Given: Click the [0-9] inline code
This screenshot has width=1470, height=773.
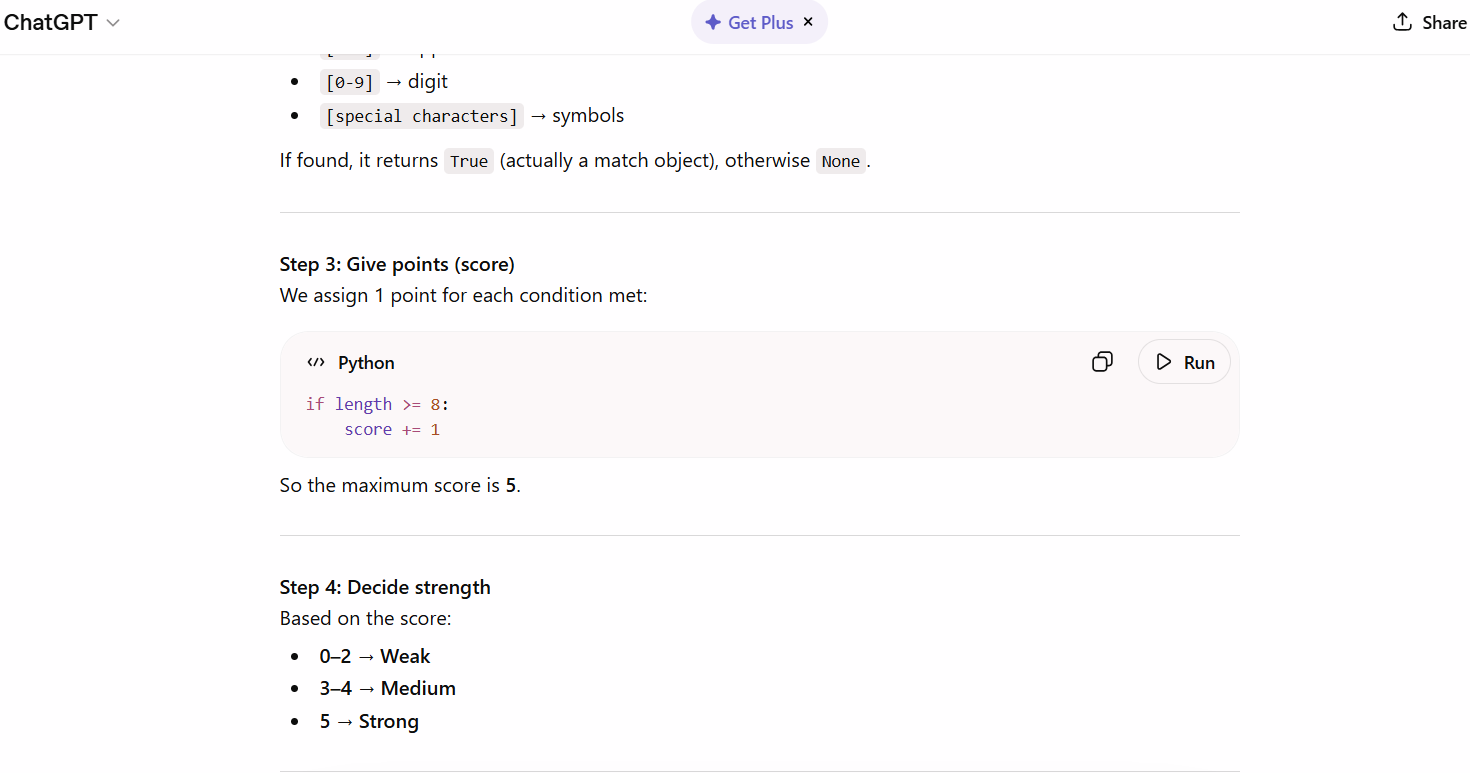Looking at the screenshot, I should 350,82.
